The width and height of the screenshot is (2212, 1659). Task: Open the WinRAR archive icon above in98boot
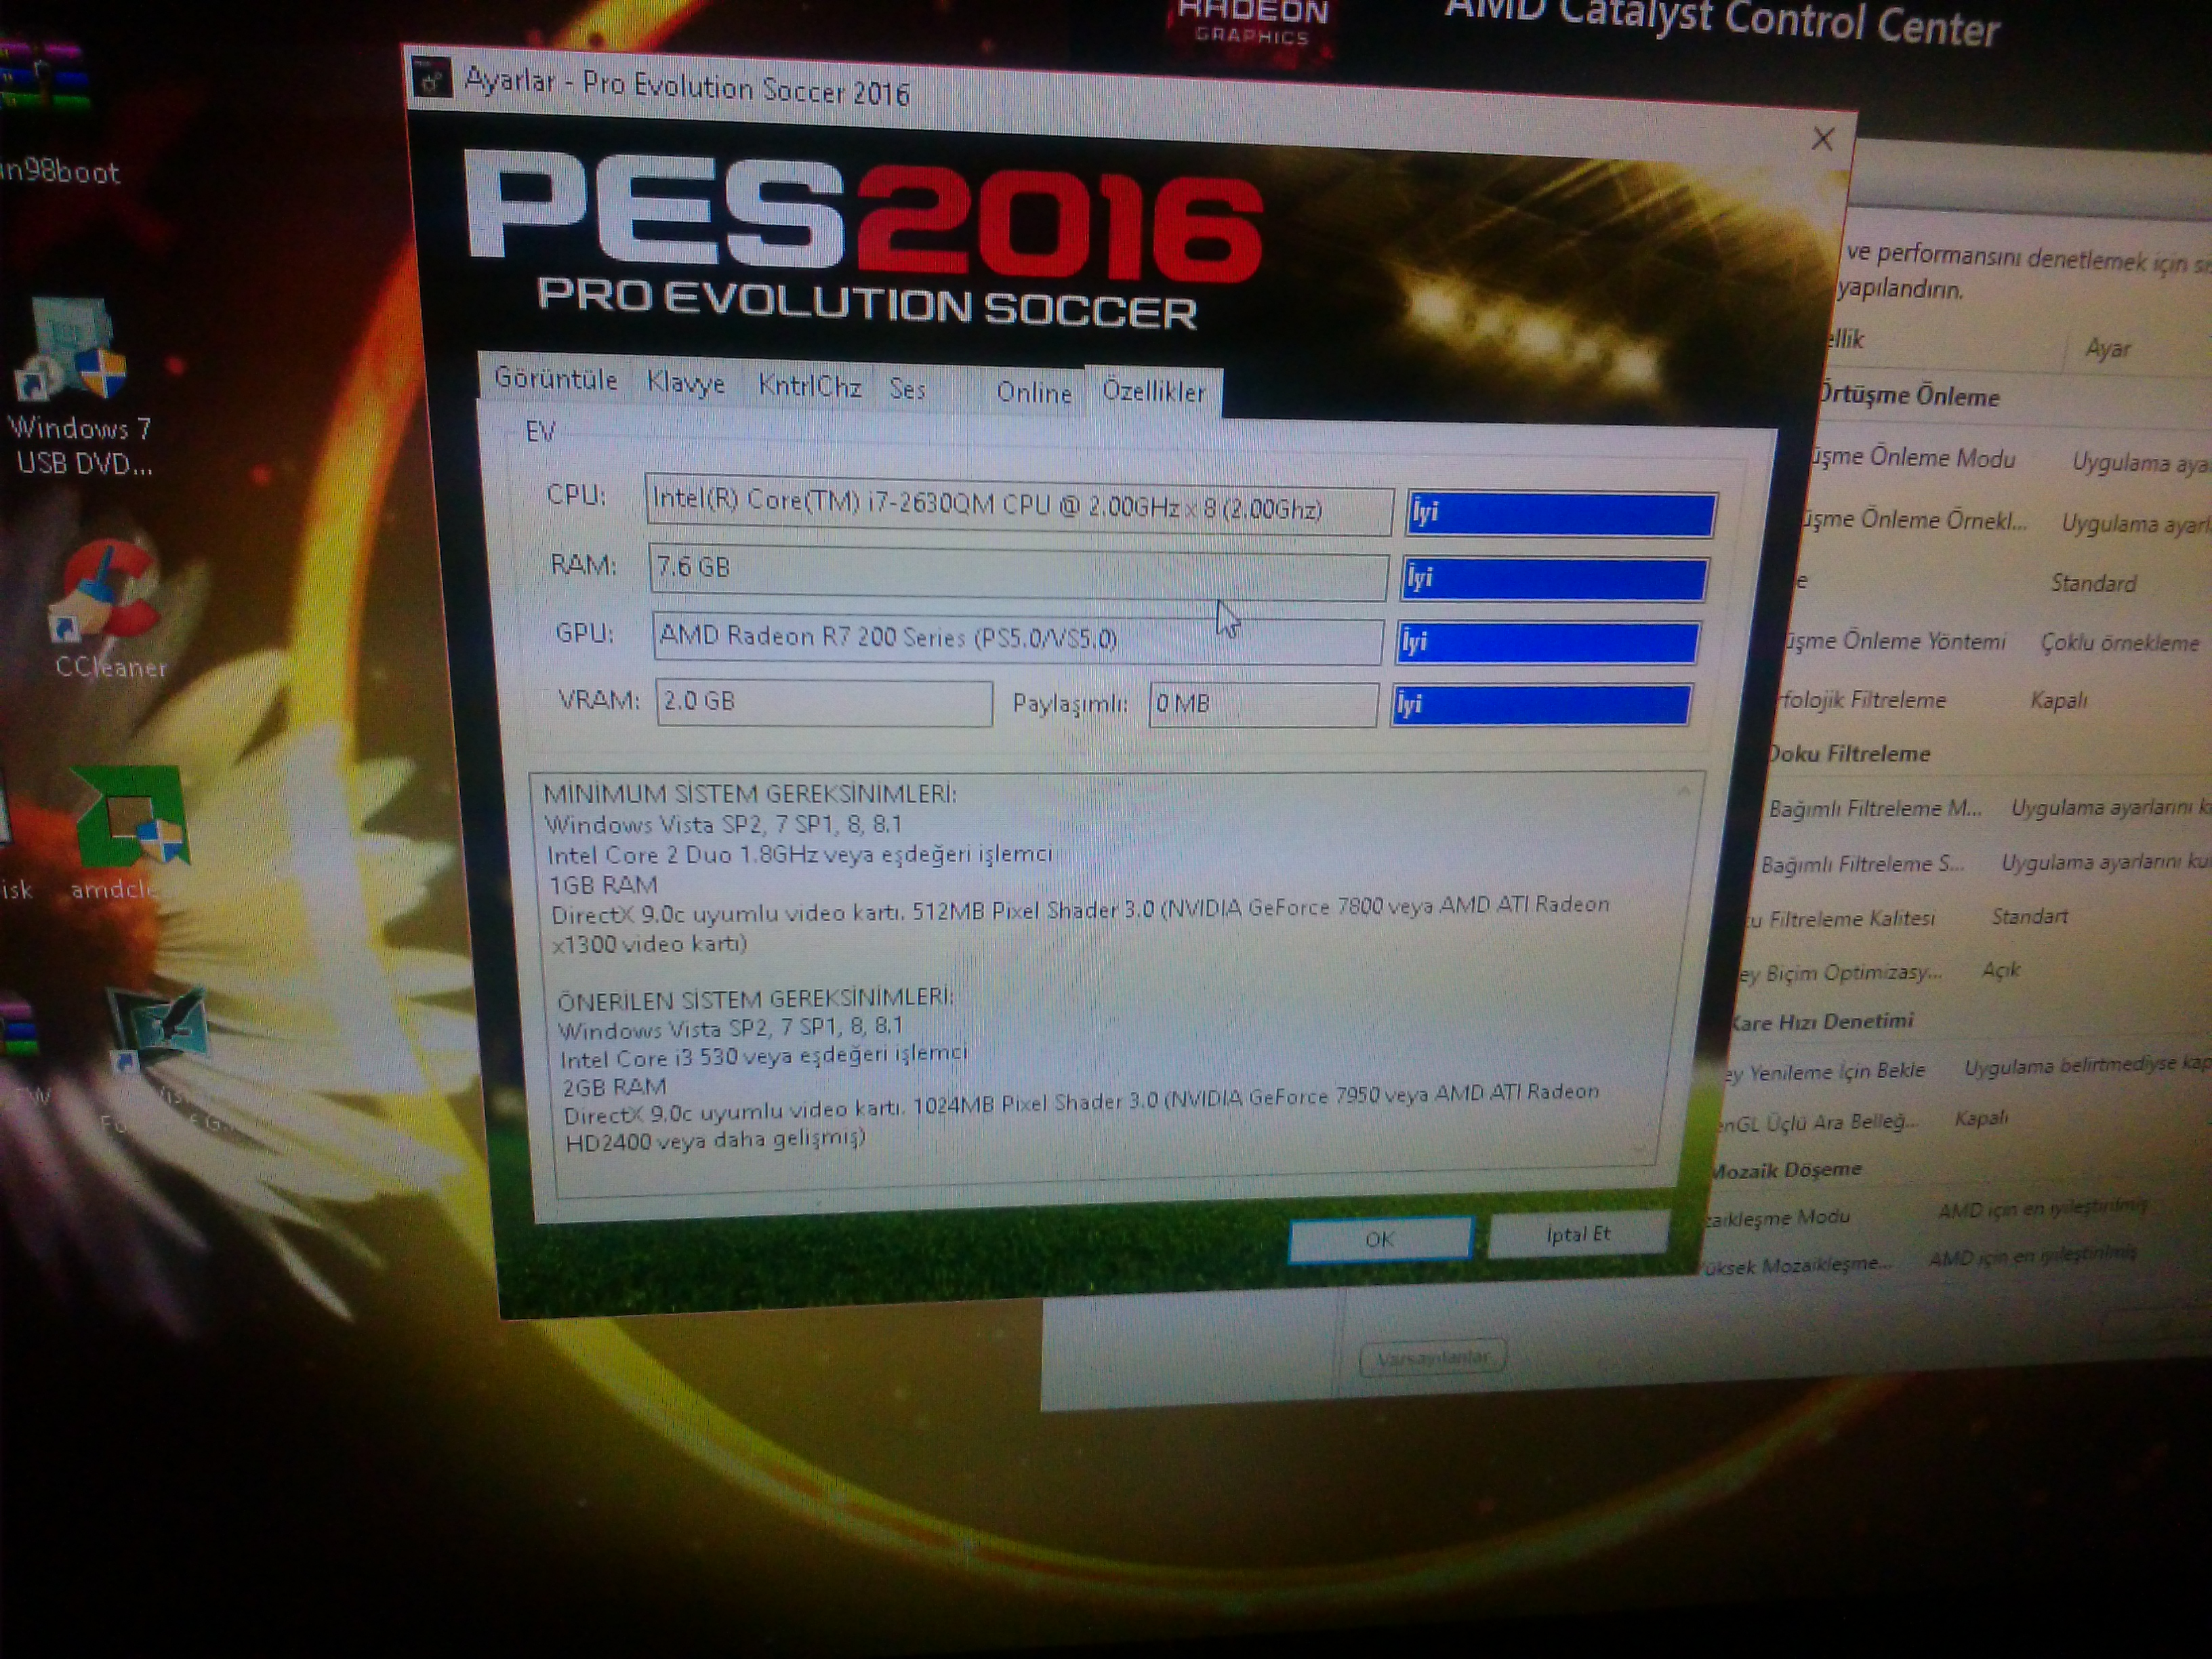point(45,75)
